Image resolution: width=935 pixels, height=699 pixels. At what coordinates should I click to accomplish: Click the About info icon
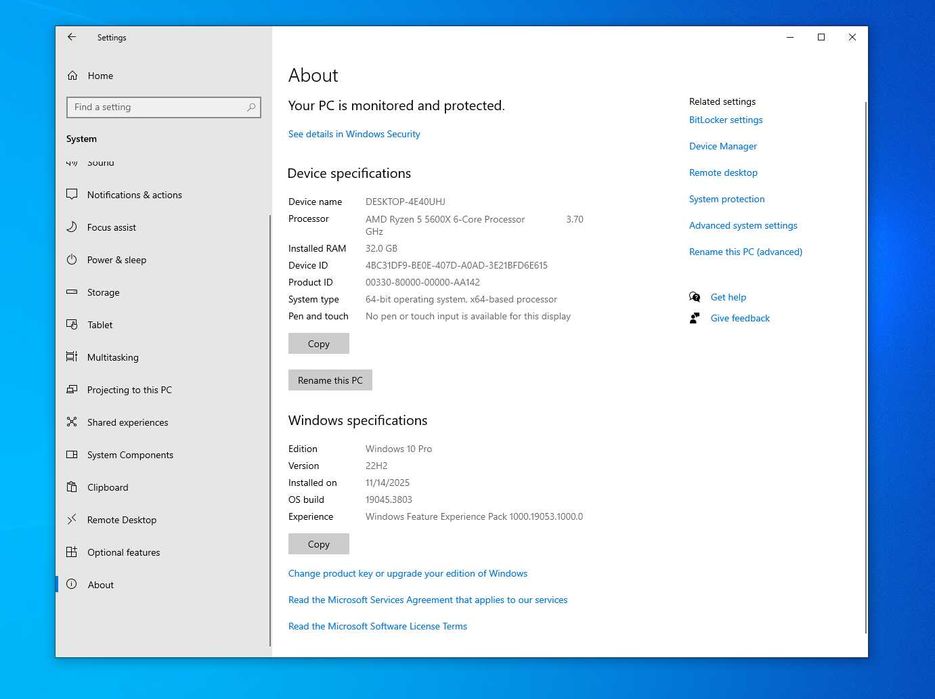point(72,584)
